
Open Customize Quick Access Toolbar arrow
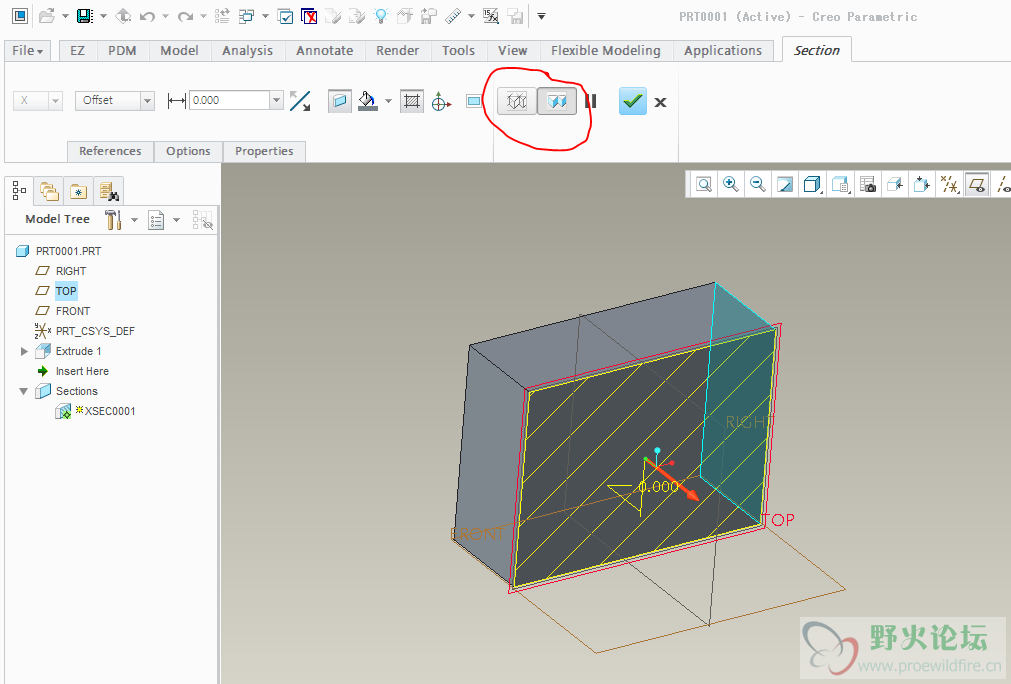(542, 16)
